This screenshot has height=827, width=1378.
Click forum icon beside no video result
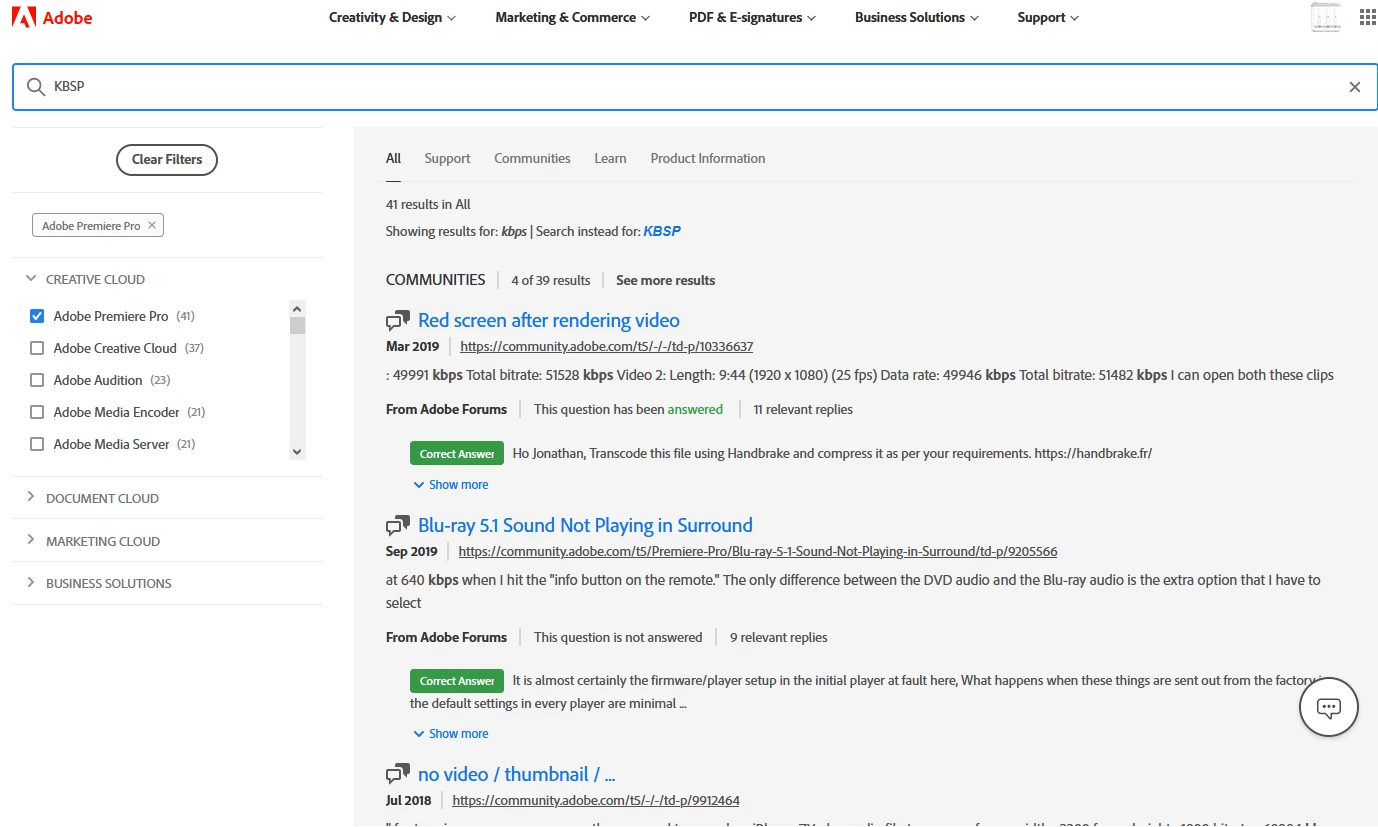pyautogui.click(x=398, y=775)
